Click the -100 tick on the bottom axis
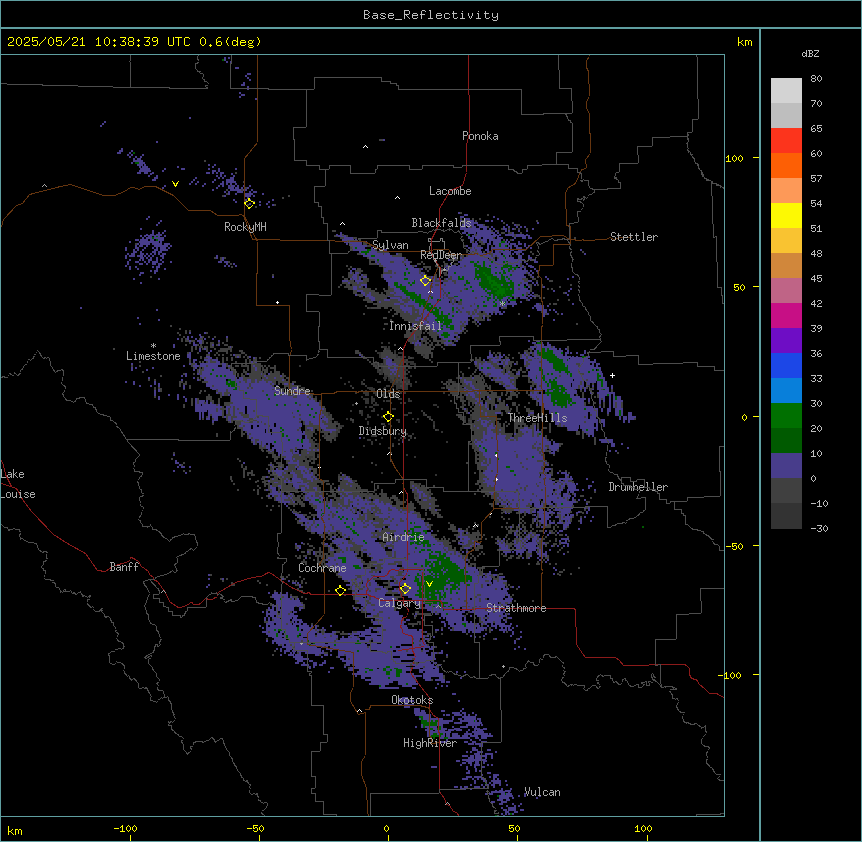This screenshot has height=842, width=862. click(125, 829)
